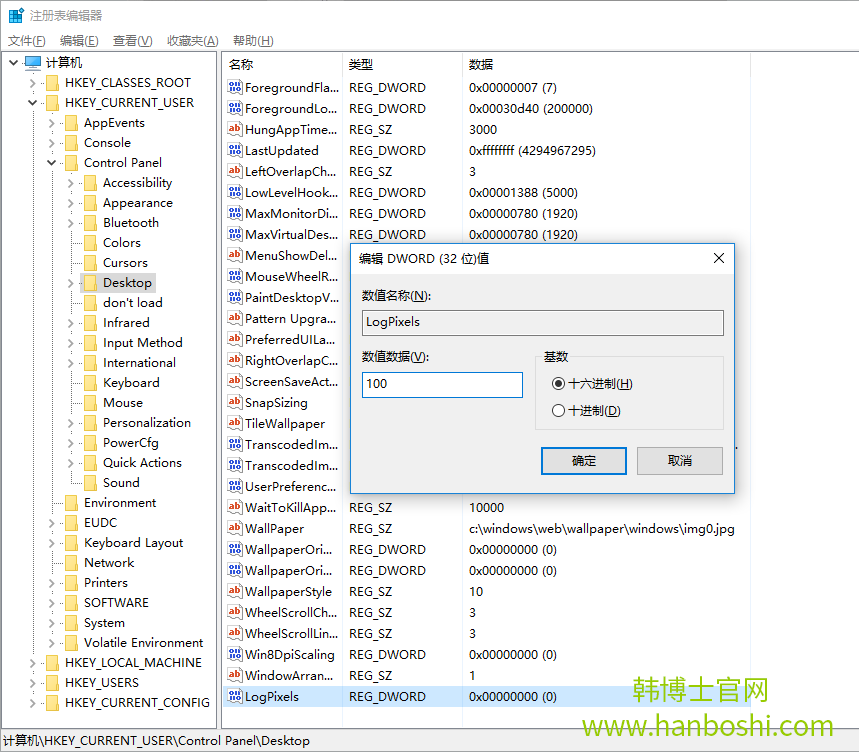
Task: Click the string icon beside HungAppTime­out
Action: click(x=236, y=129)
